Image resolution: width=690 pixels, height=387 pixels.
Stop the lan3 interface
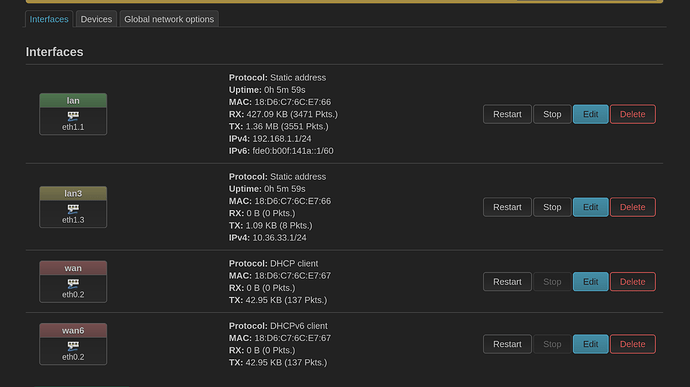(552, 207)
